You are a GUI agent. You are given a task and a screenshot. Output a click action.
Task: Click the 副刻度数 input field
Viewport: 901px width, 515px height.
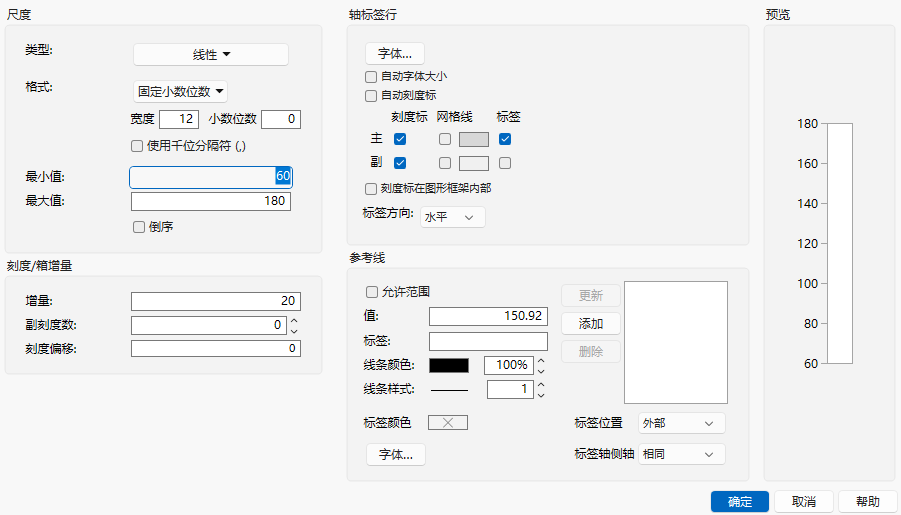click(209, 325)
